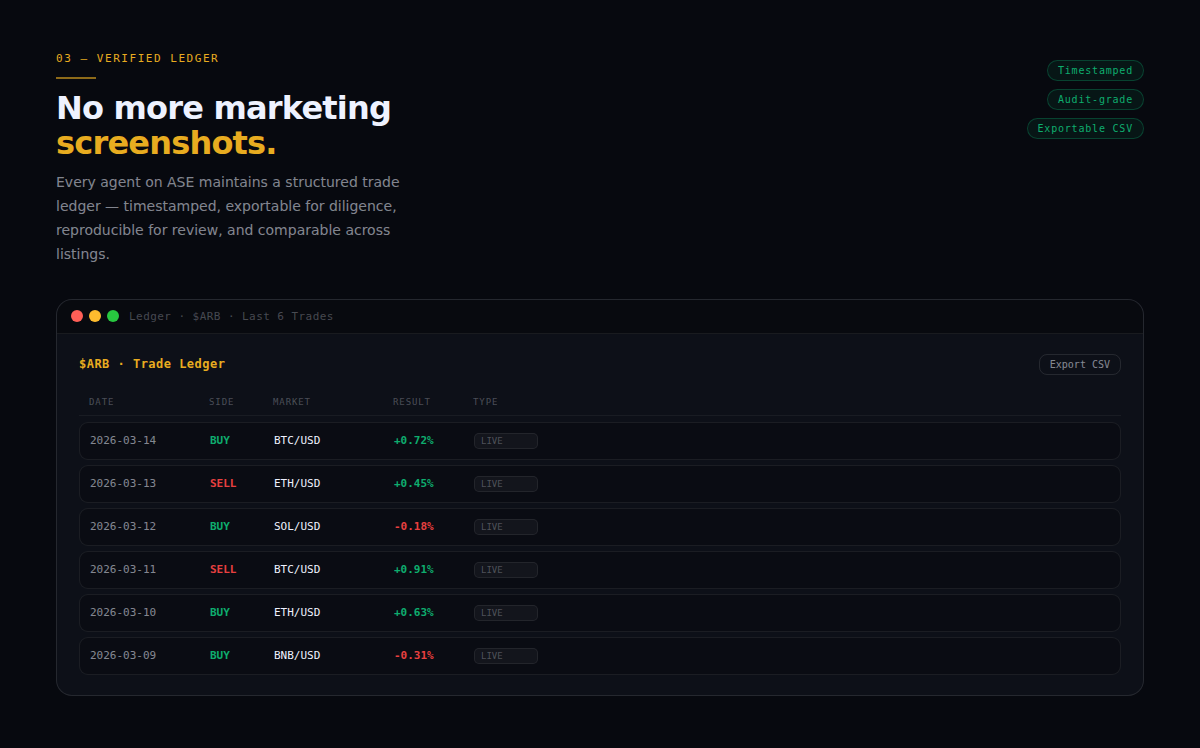
Task: Click the $ARB · Trade Ledger heading
Action: tap(151, 363)
